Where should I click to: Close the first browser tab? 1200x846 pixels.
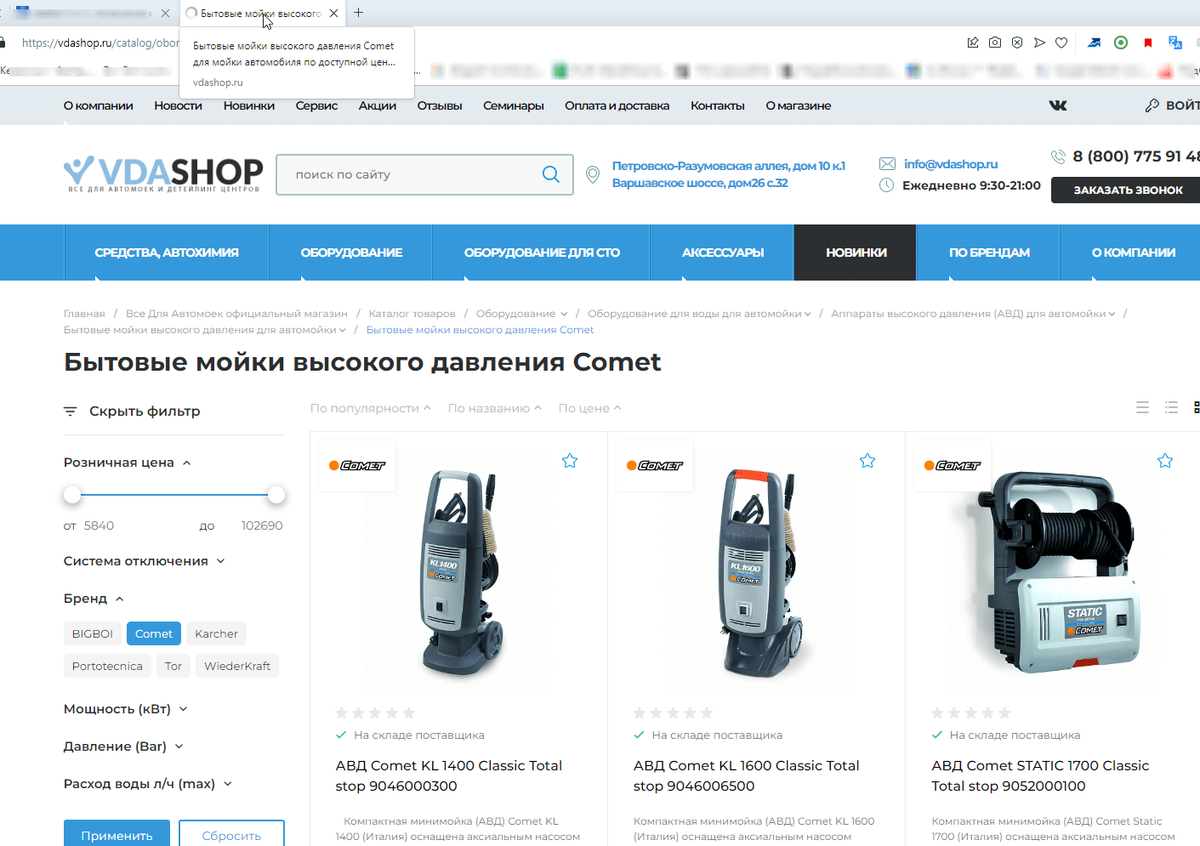tap(166, 13)
